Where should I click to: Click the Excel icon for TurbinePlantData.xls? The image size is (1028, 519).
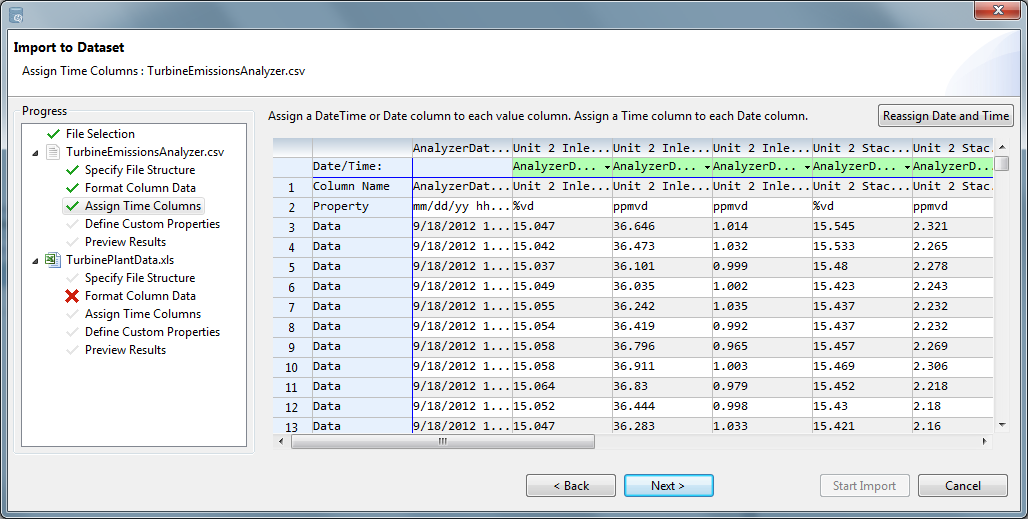pyautogui.click(x=53, y=260)
